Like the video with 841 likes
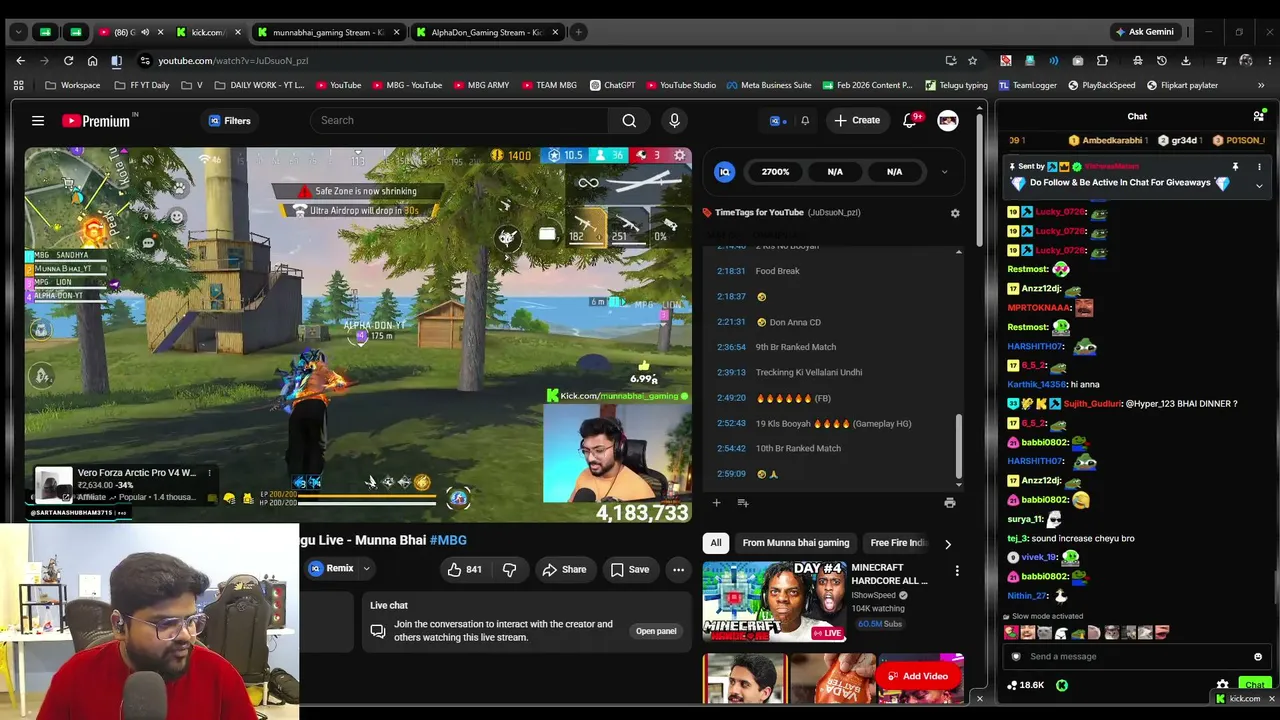This screenshot has height=720, width=1280. coord(464,569)
